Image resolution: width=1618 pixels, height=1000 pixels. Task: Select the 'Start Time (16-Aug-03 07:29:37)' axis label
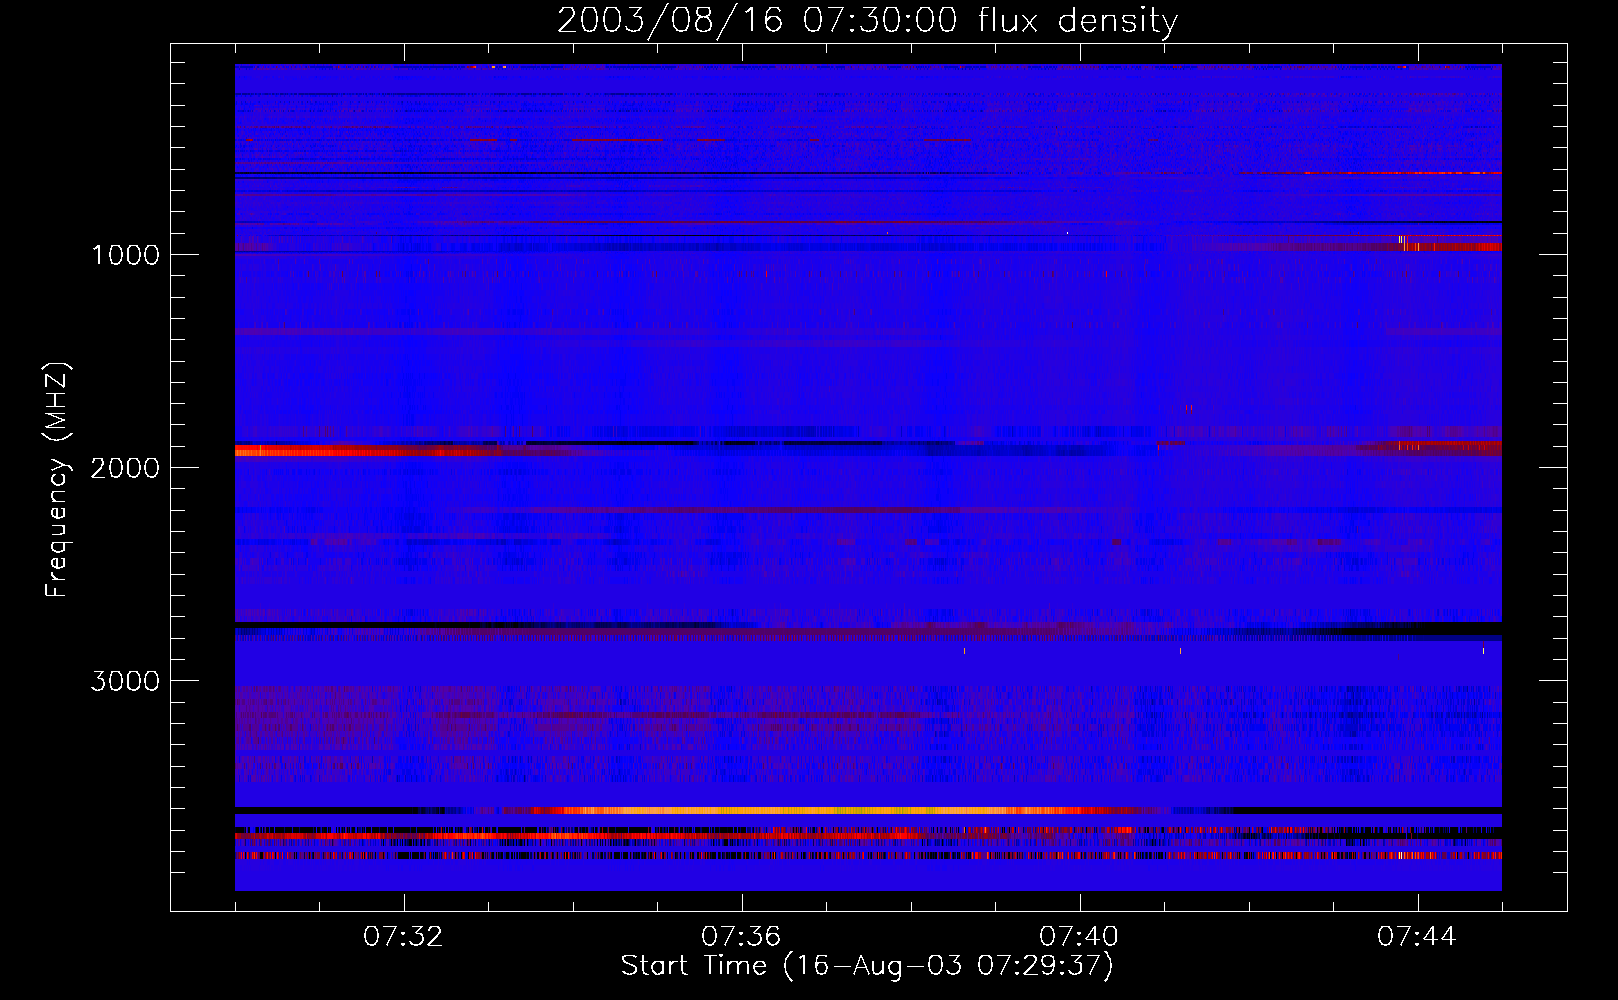point(867,966)
